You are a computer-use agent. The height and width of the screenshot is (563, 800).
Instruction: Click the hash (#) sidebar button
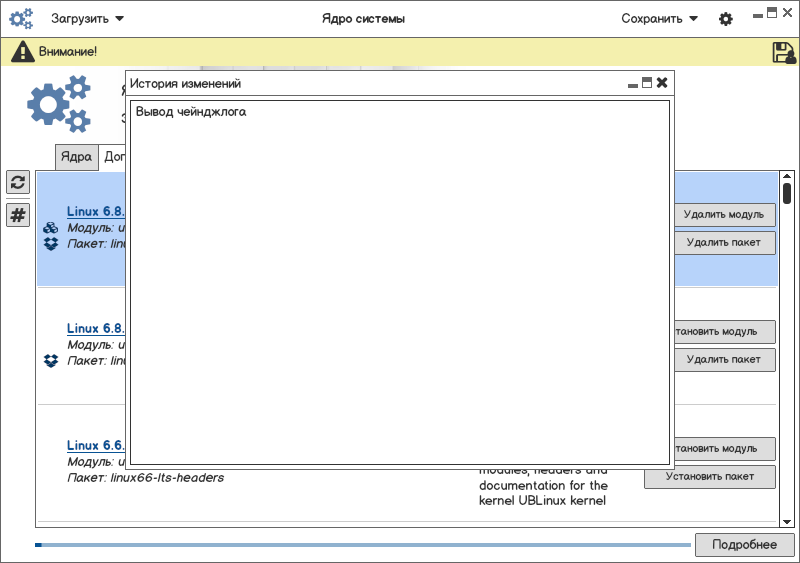point(18,215)
